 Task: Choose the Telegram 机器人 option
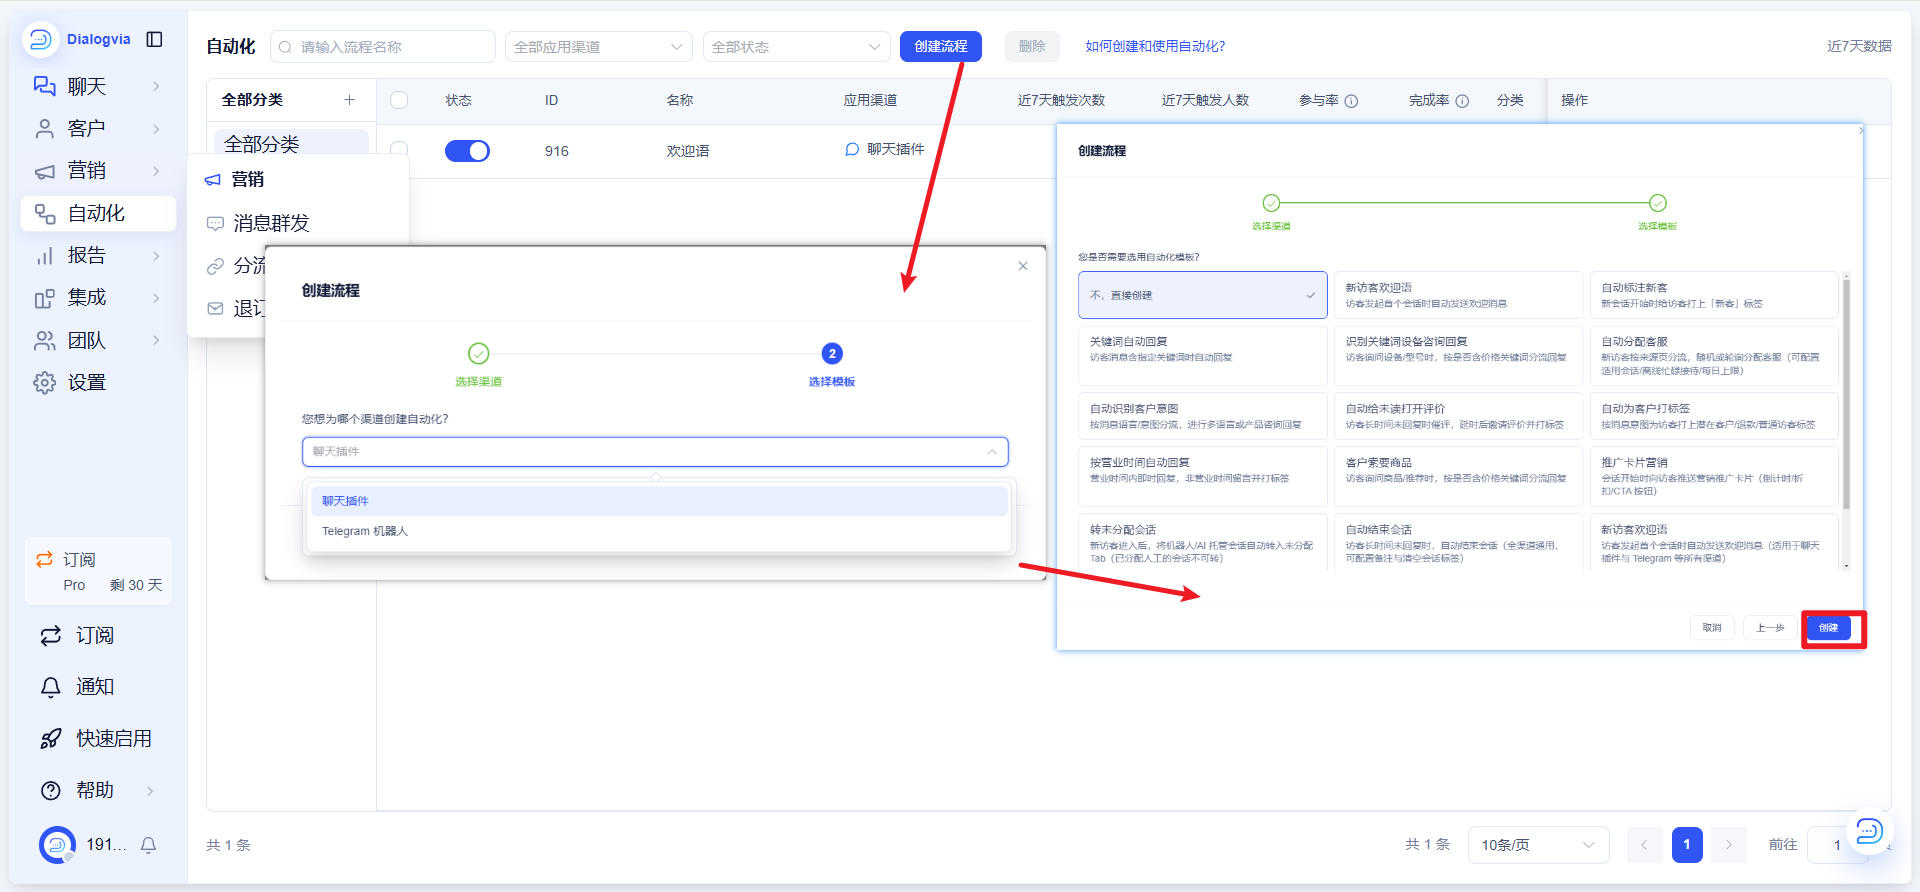659,531
